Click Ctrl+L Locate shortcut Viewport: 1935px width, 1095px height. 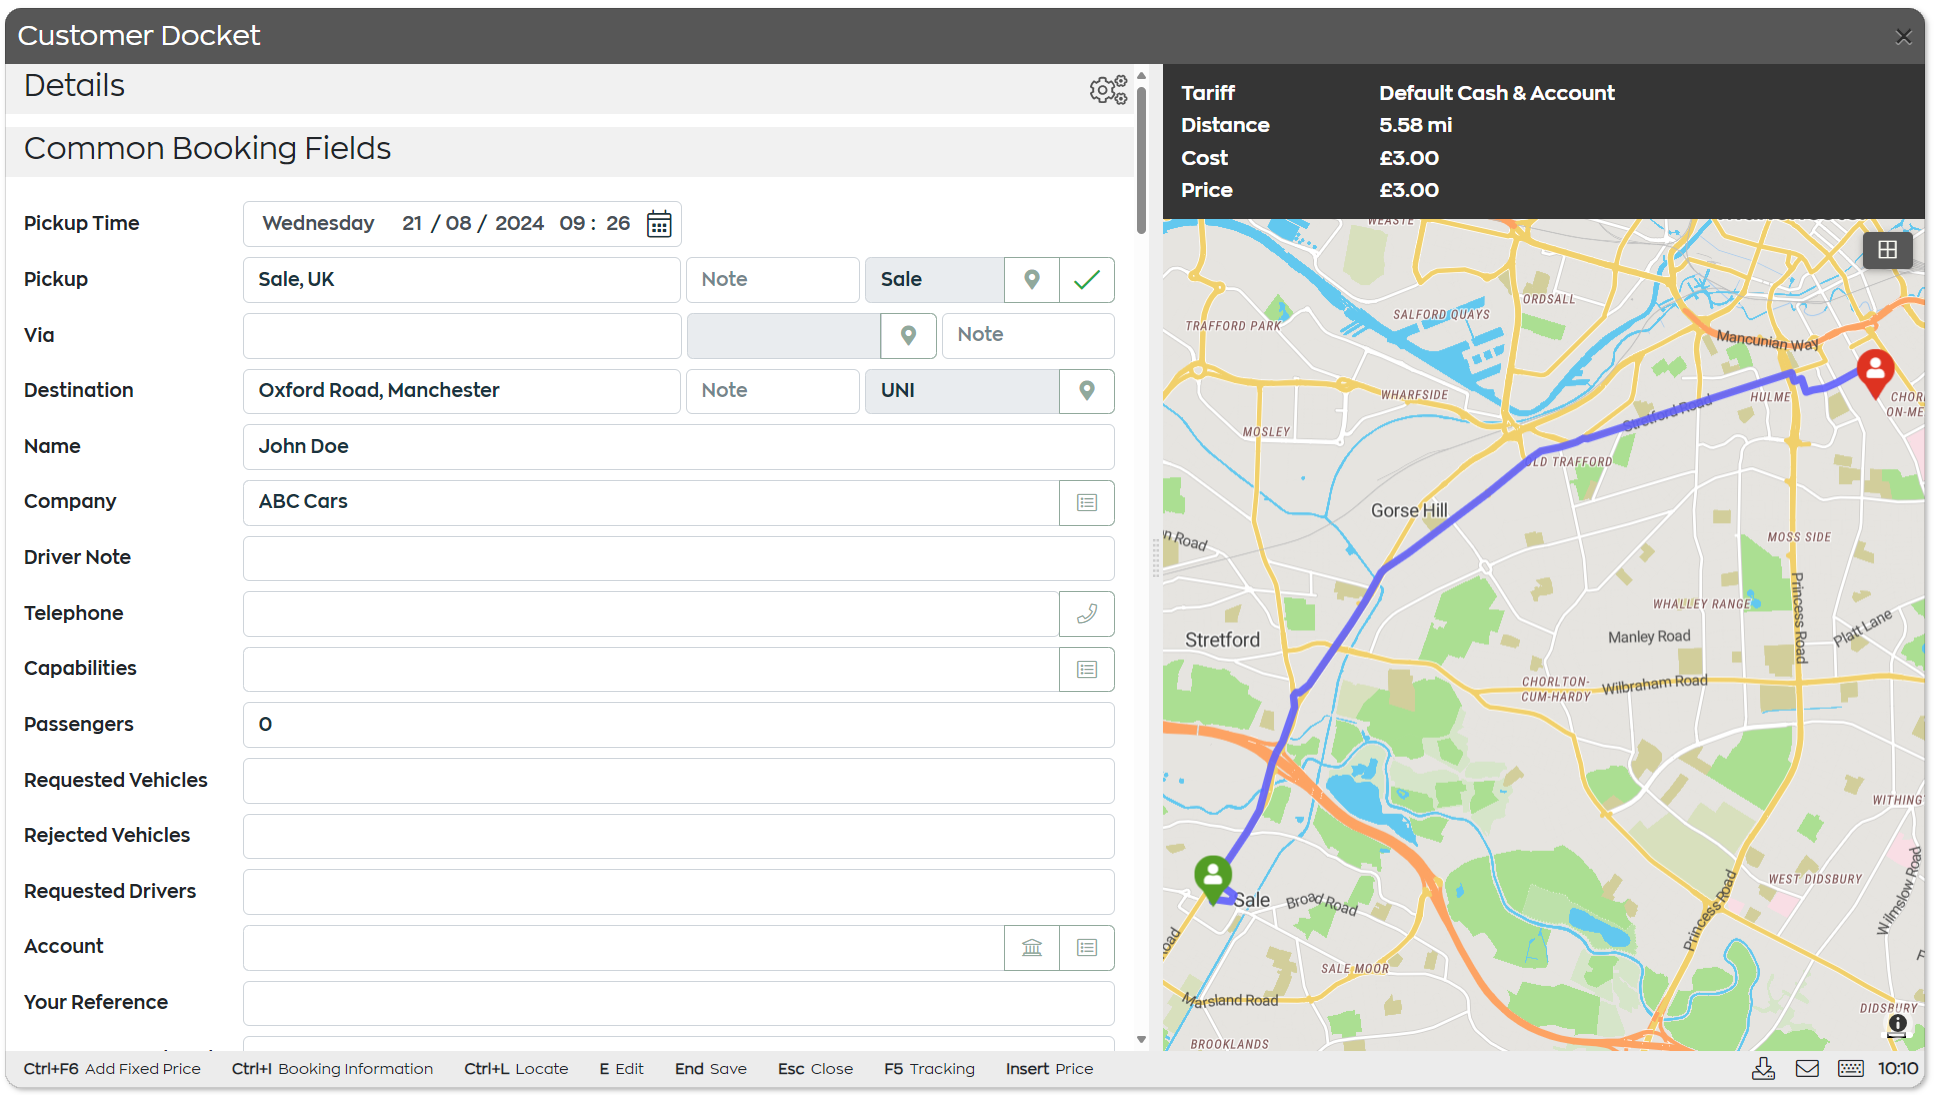pos(516,1069)
